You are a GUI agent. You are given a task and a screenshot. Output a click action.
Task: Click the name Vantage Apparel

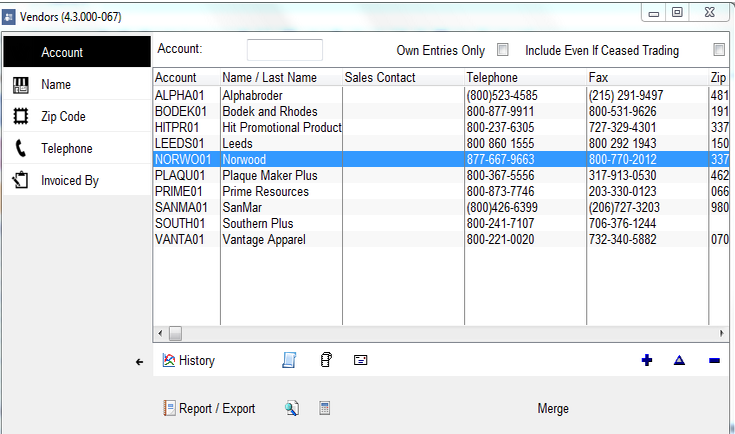(264, 239)
